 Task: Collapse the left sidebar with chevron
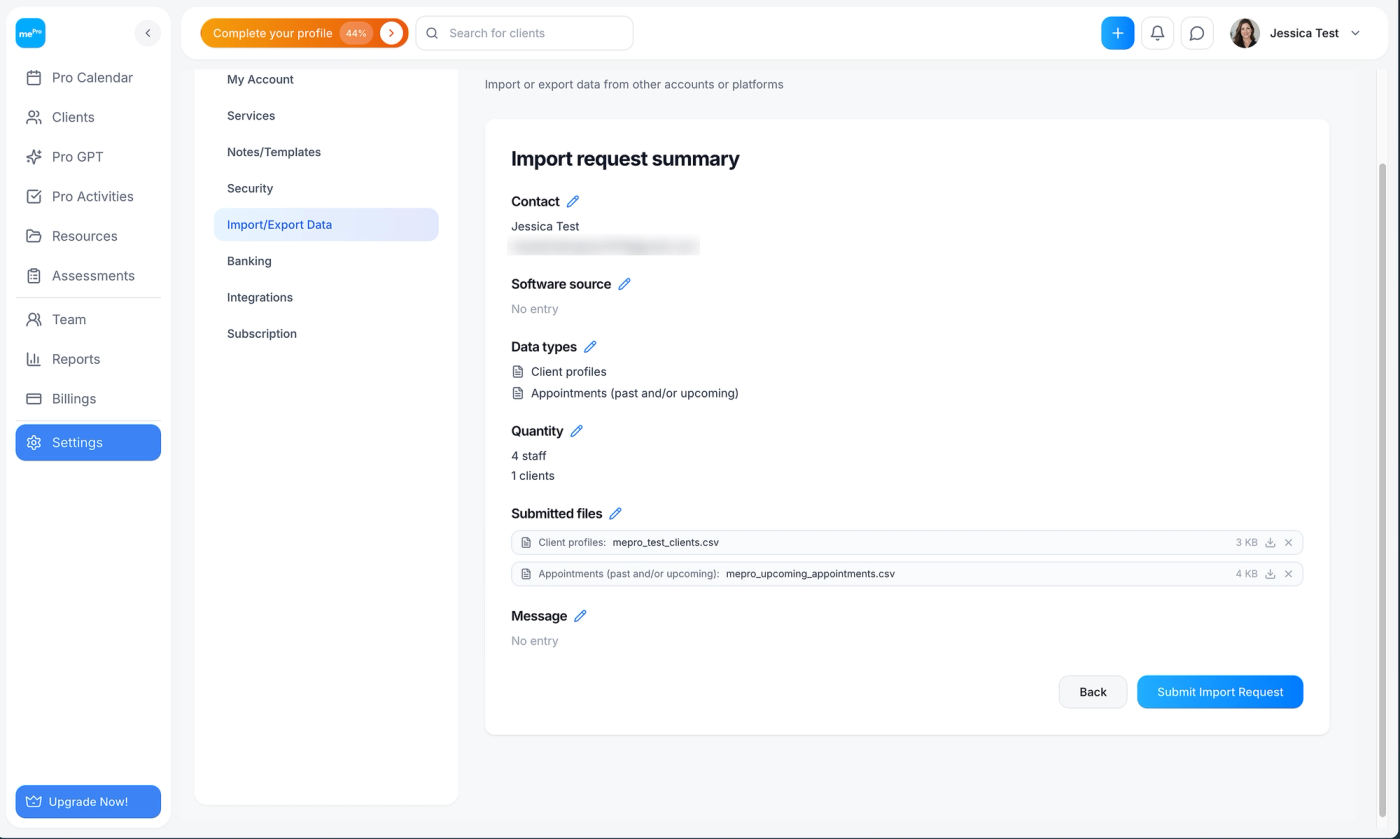[x=147, y=33]
